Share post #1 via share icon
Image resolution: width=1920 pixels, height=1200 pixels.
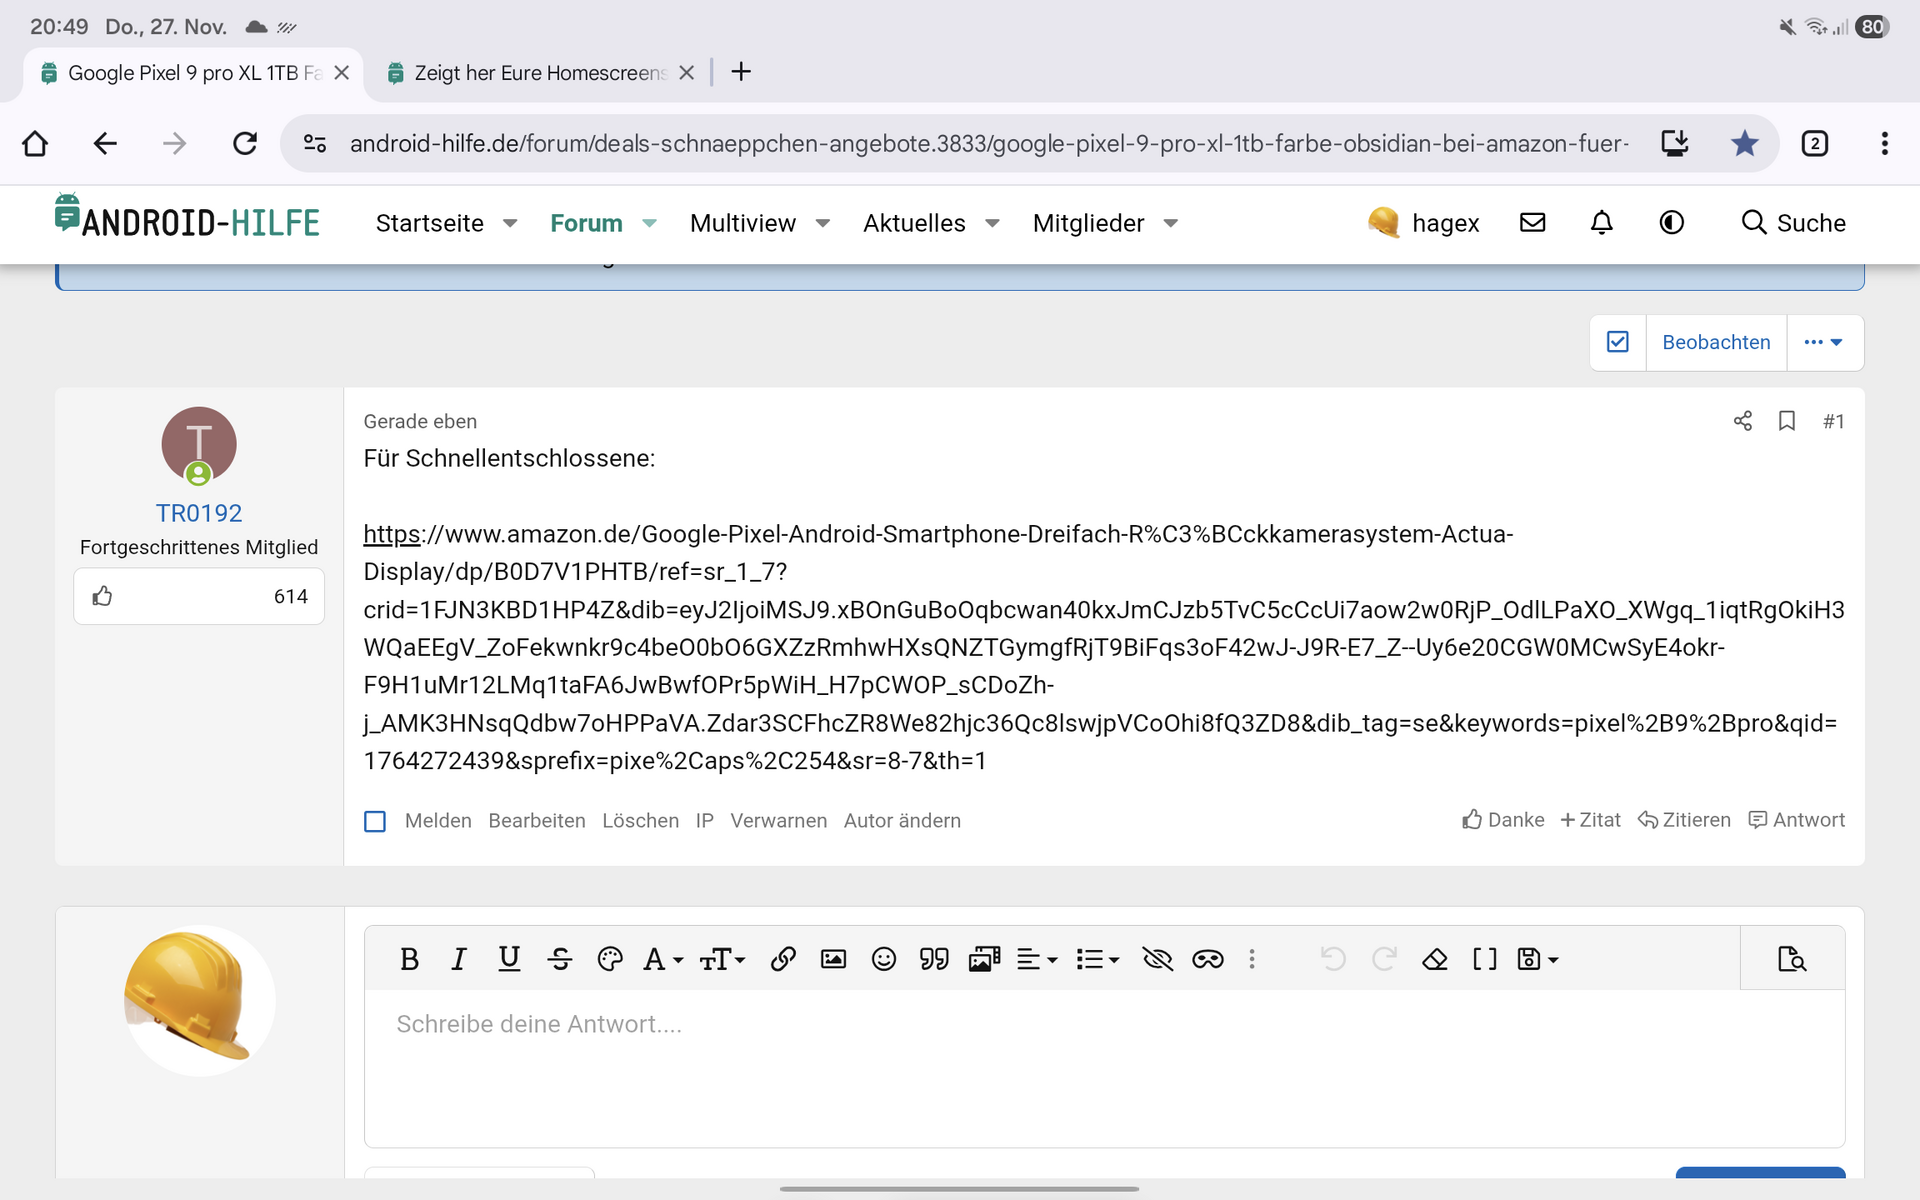tap(1742, 421)
